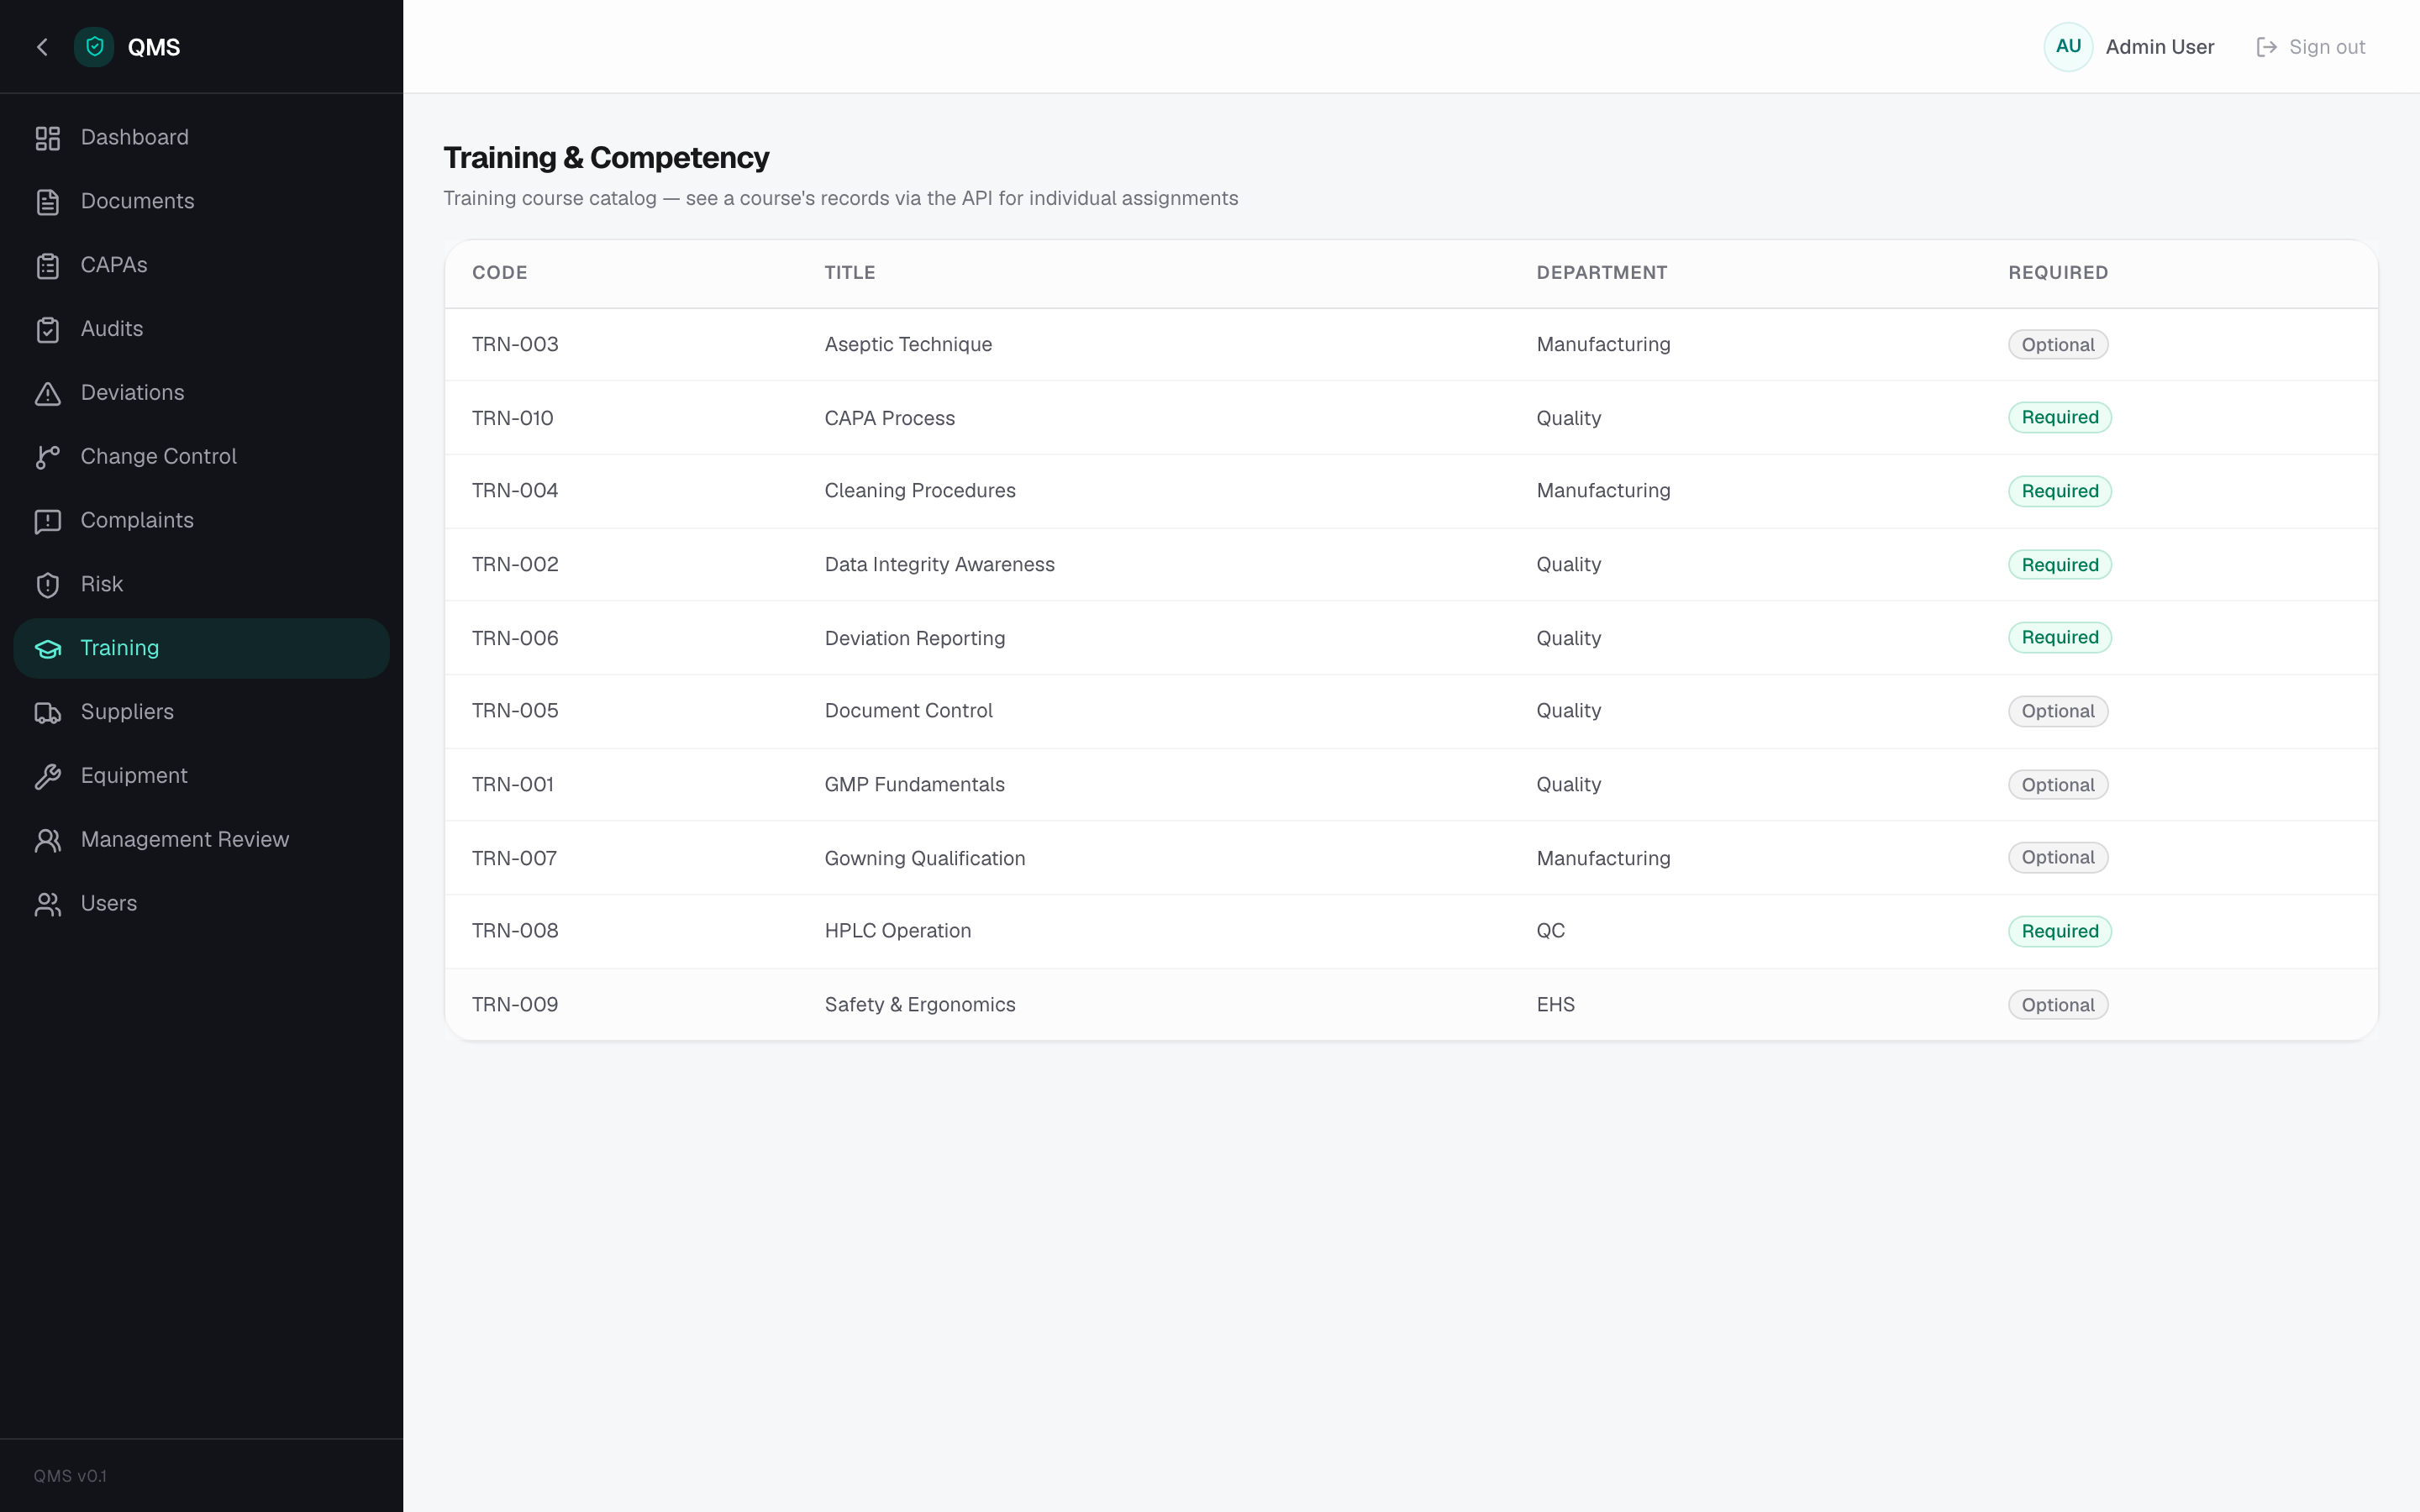2420x1512 pixels.
Task: Click the HPLC Operation title
Action: pyautogui.click(x=897, y=931)
